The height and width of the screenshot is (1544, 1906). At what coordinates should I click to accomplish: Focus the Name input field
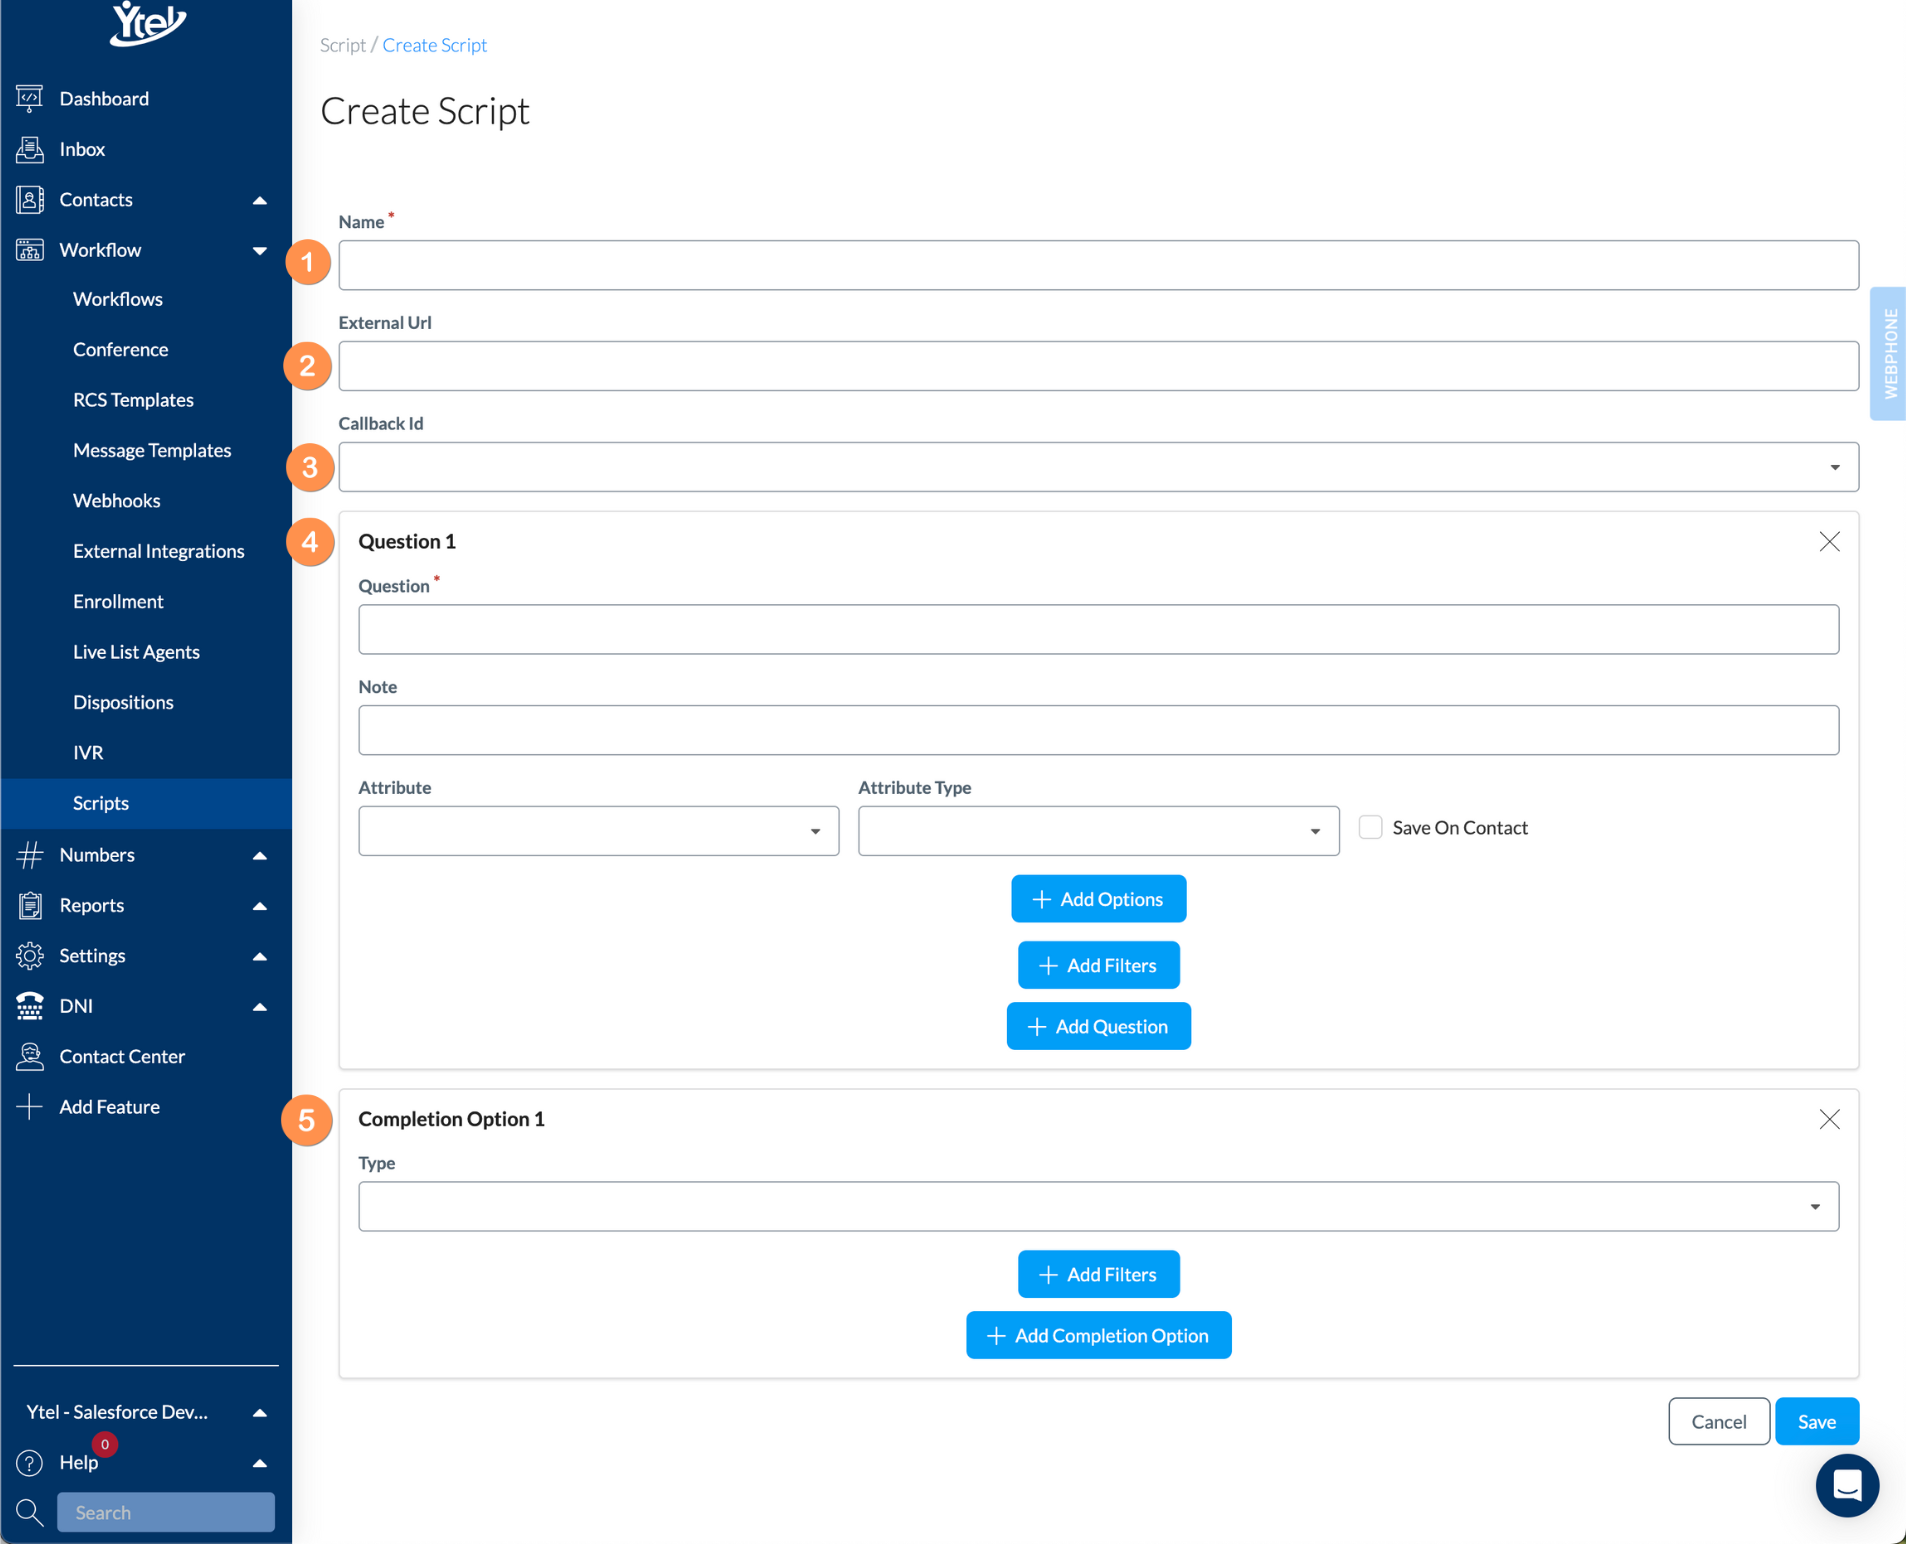click(1098, 265)
